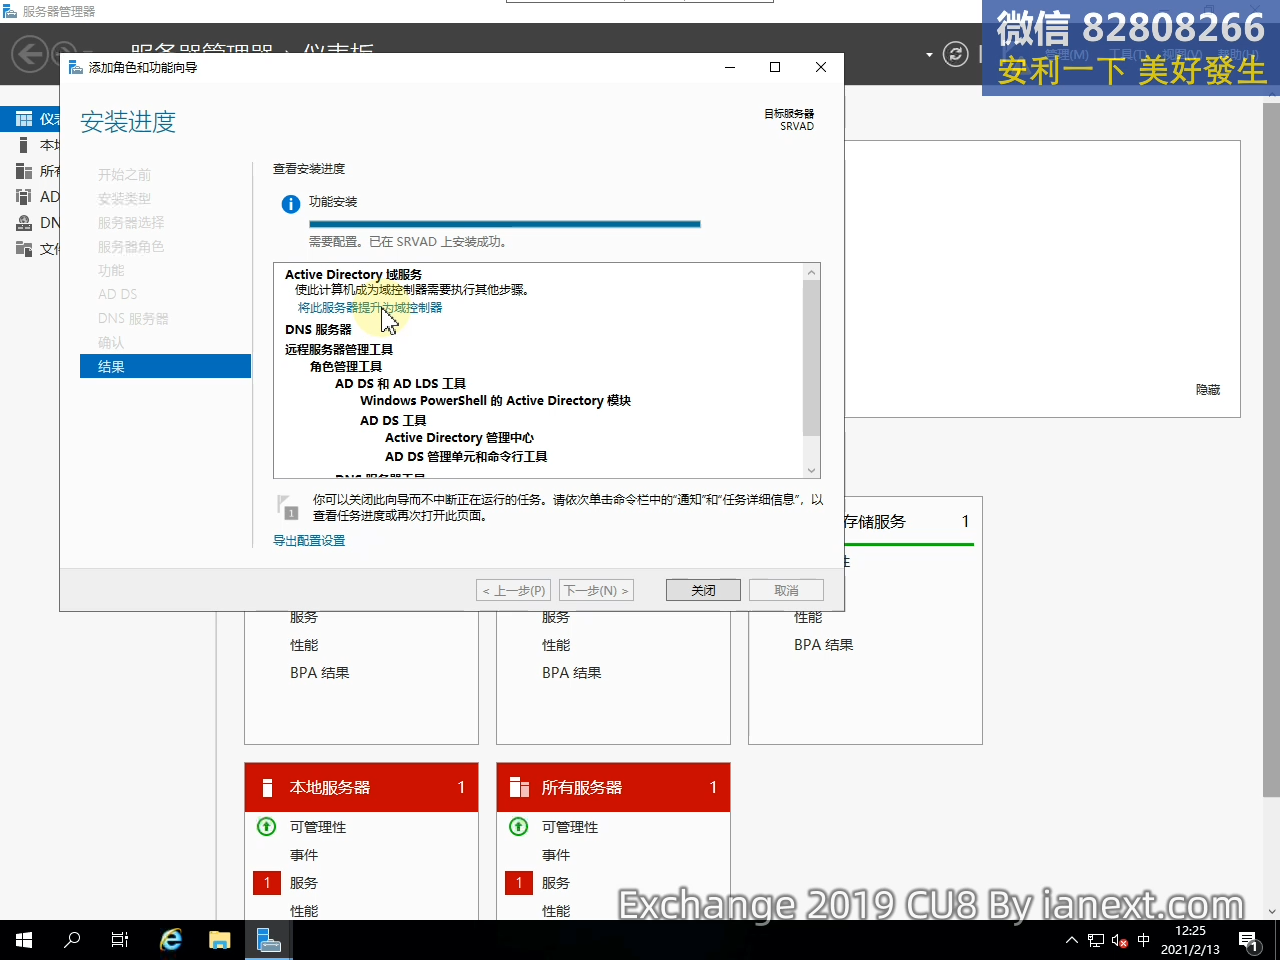Click Active Directory 域服务 entry in results
Screen dimensions: 1280x960
click(x=353, y=274)
